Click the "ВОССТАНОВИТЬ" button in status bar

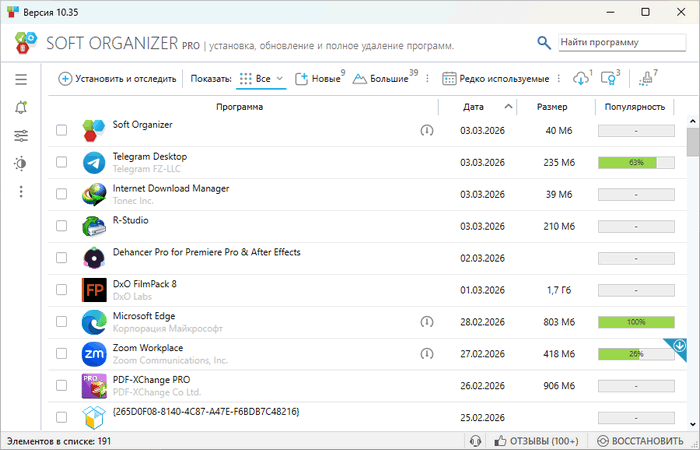coord(640,441)
